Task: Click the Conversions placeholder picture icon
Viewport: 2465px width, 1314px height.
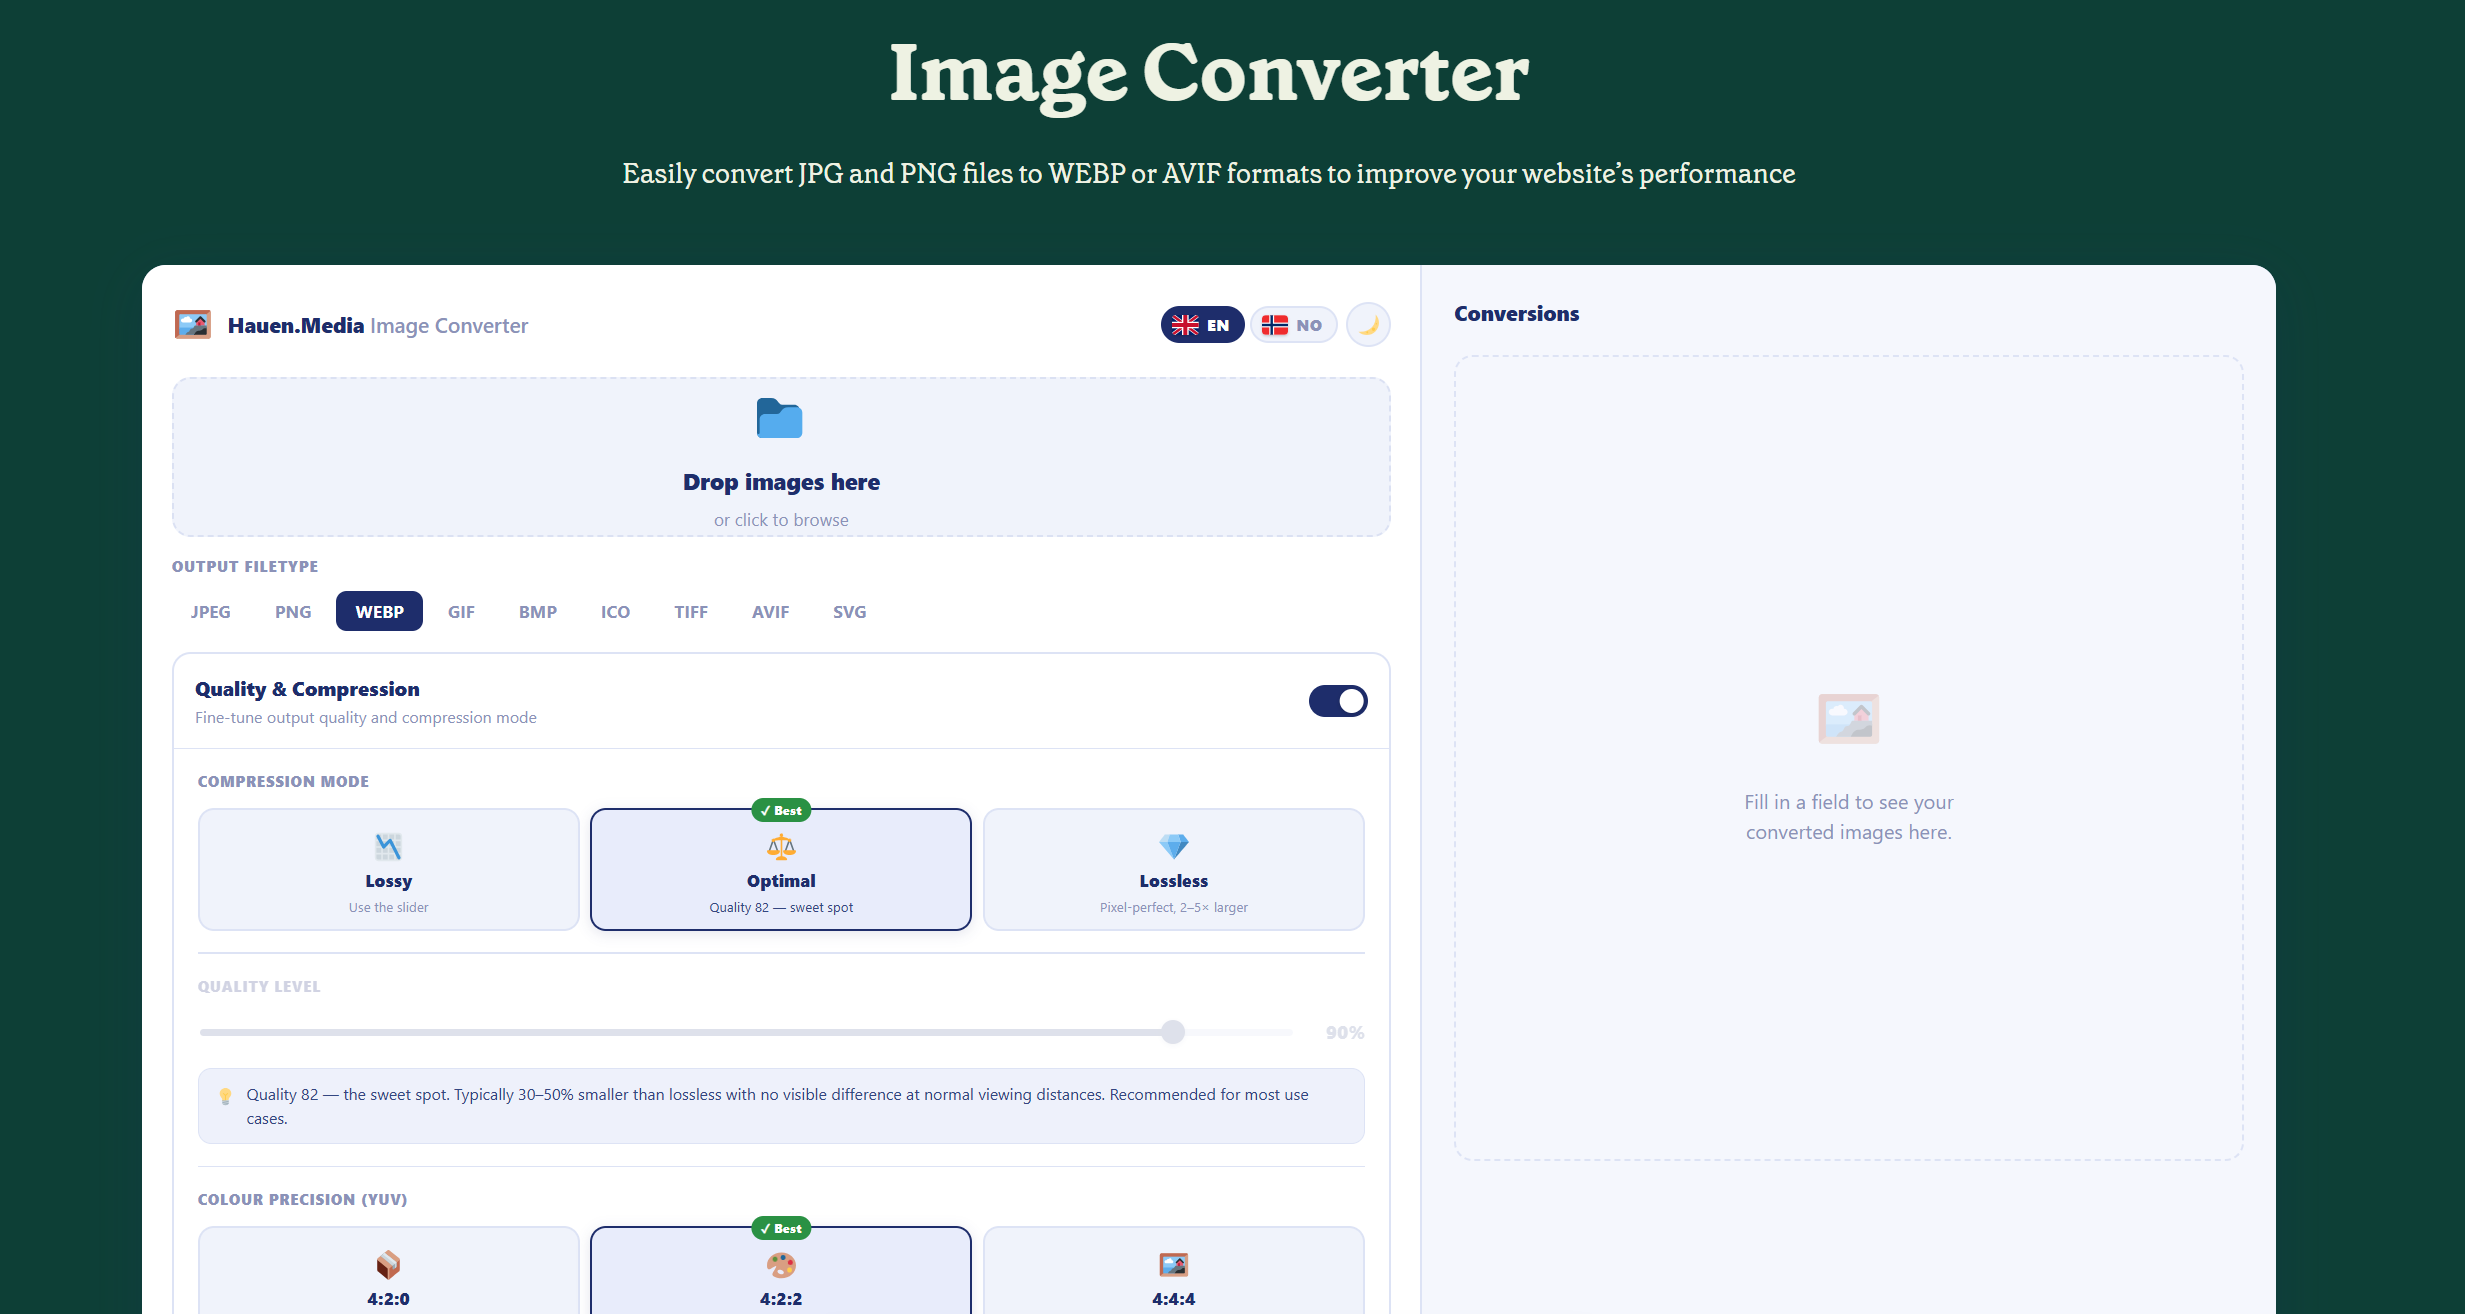Action: tap(1848, 718)
